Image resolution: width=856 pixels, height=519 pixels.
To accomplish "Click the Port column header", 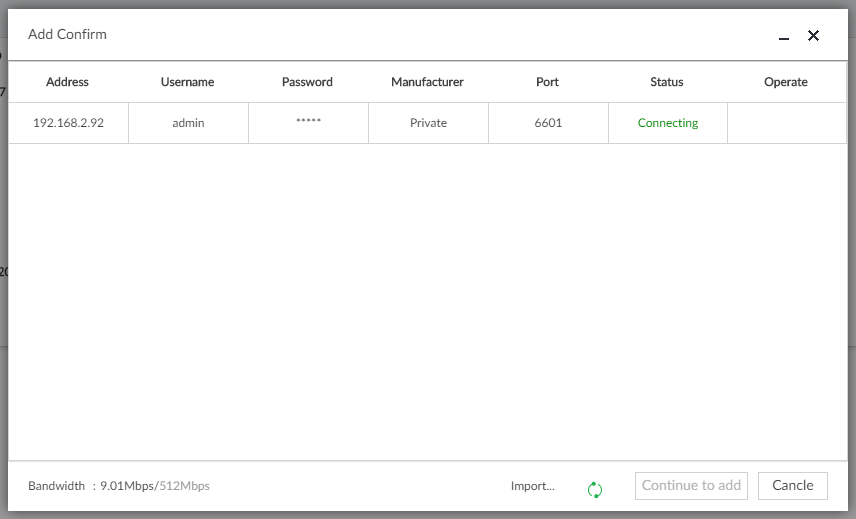I will click(547, 82).
